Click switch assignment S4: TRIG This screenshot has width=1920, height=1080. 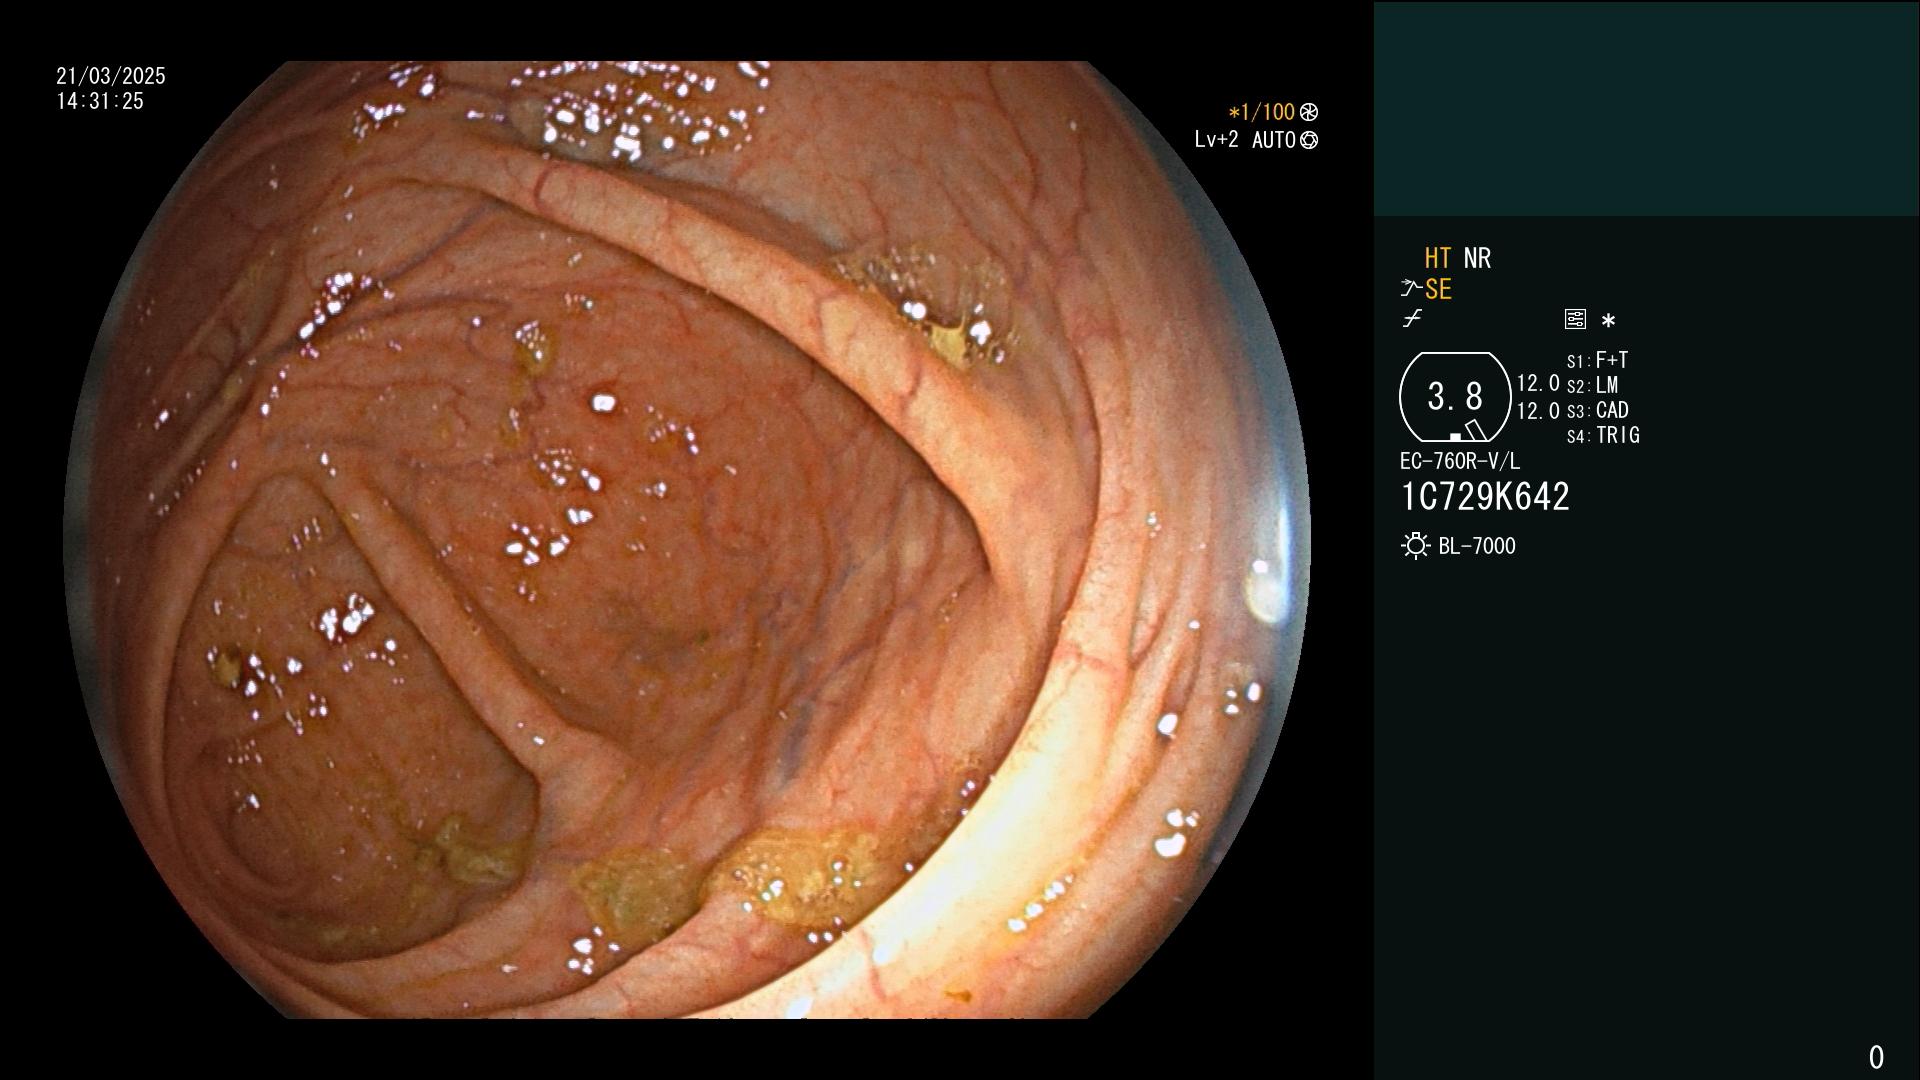click(1603, 435)
